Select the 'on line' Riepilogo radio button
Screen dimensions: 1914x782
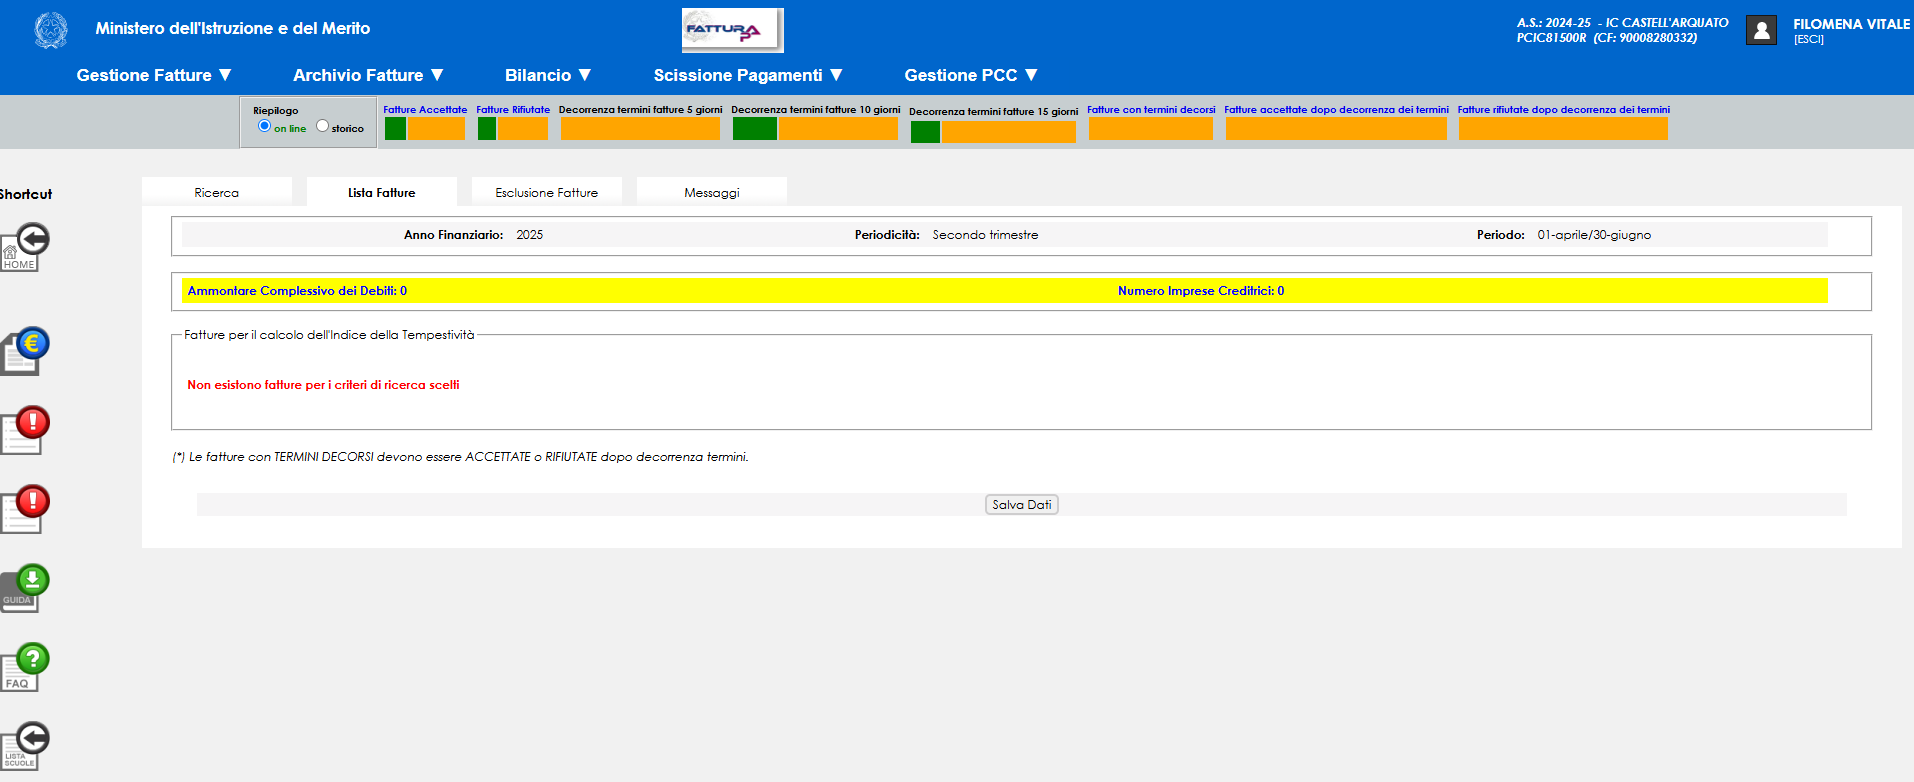tap(264, 126)
